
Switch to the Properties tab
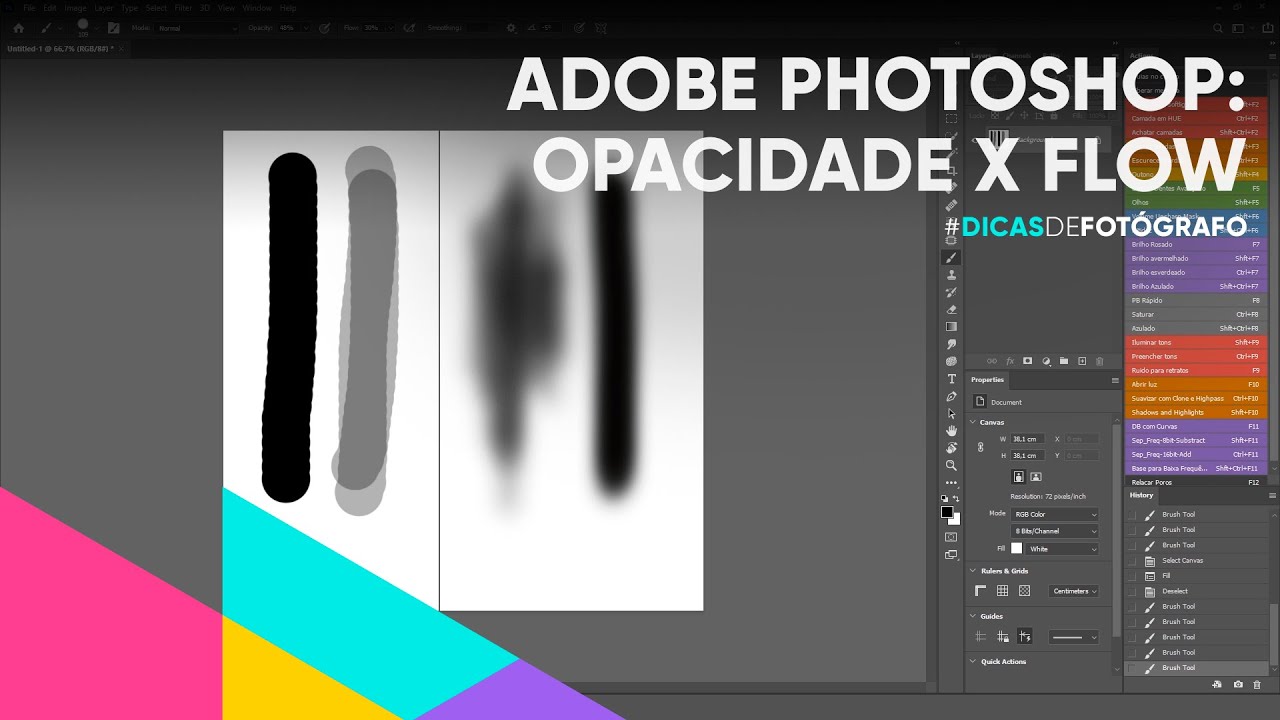[987, 380]
